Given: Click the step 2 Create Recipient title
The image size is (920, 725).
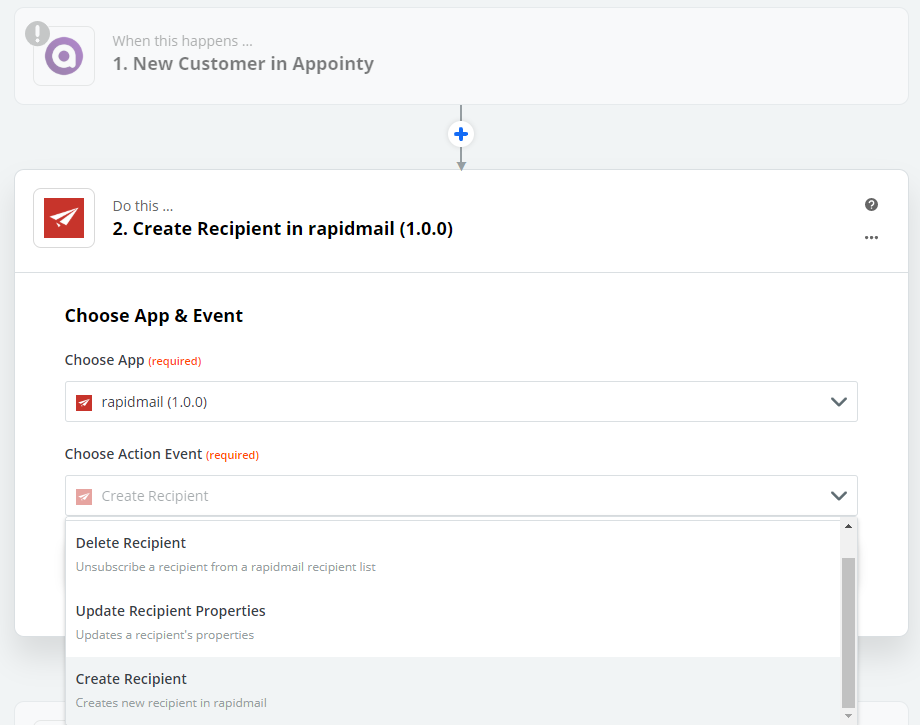Looking at the screenshot, I should 283,229.
